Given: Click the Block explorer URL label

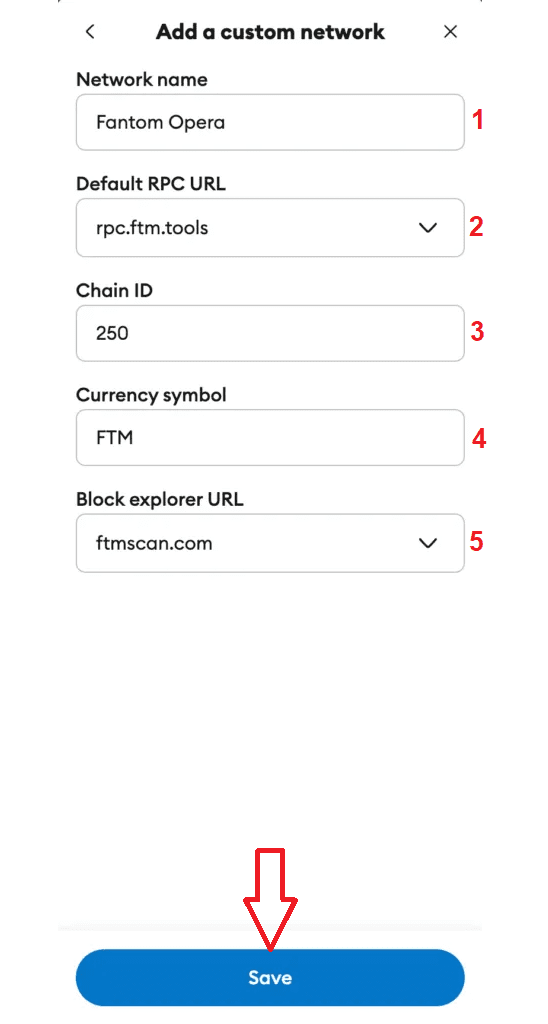Looking at the screenshot, I should click(x=160, y=500).
